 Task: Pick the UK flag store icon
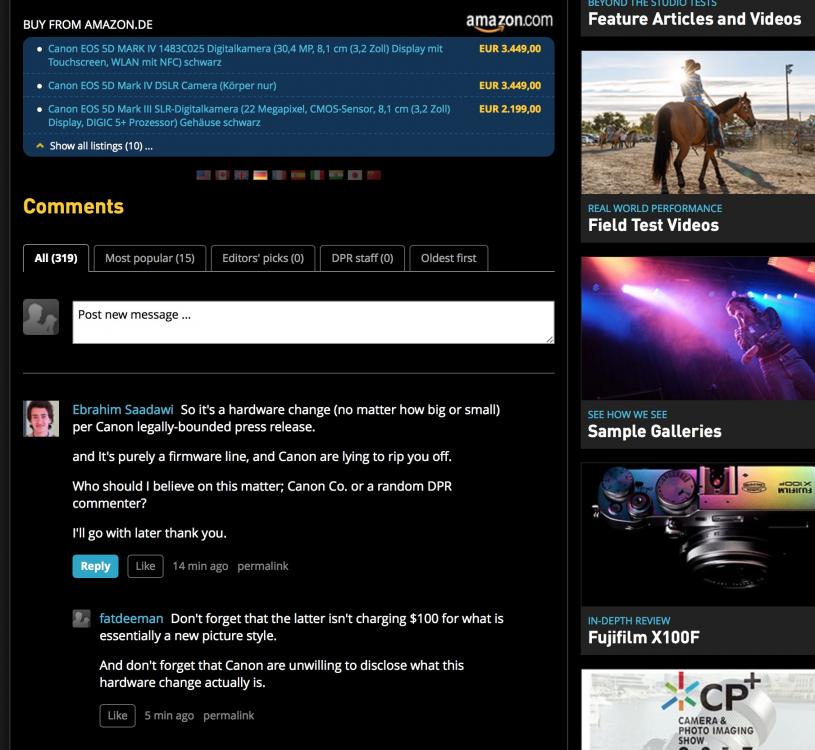[x=241, y=175]
